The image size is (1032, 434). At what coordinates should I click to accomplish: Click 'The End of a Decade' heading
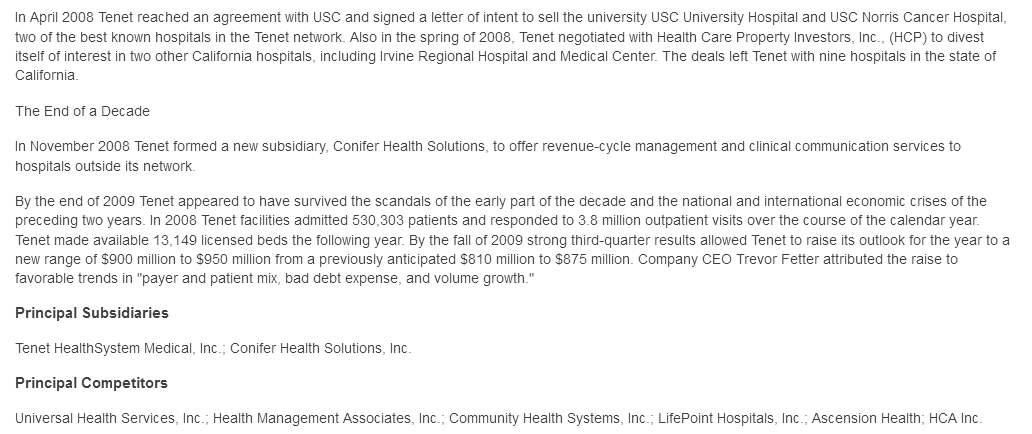tap(82, 111)
